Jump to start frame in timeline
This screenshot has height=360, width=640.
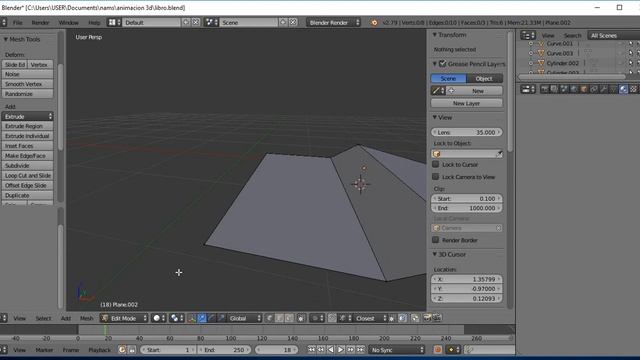[x=311, y=349]
